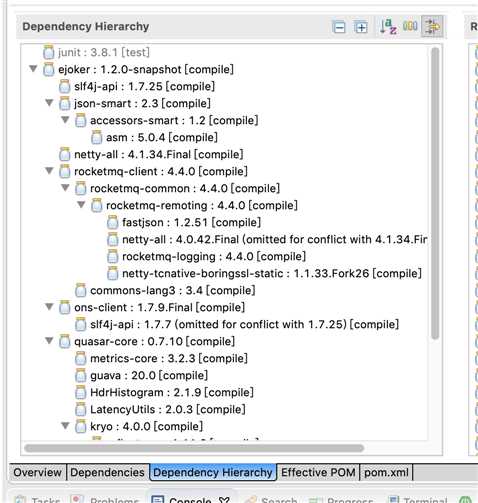Image resolution: width=478 pixels, height=503 pixels.
Task: Click the horizontal scrollbar of the dependency tree
Action: [194, 448]
